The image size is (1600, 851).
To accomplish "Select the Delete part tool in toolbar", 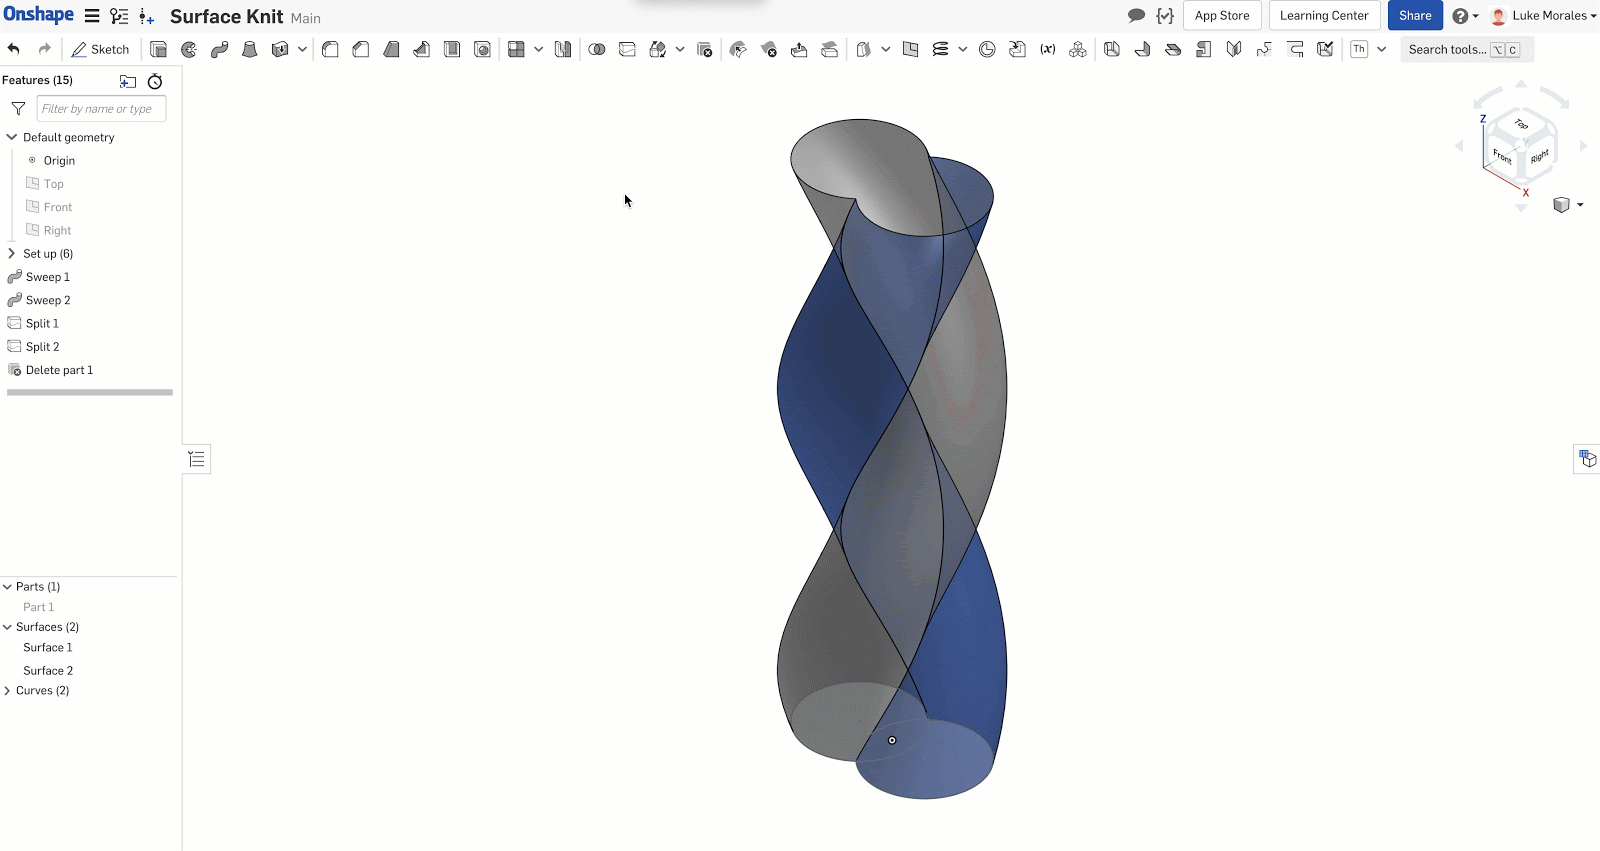I will pyautogui.click(x=705, y=49).
